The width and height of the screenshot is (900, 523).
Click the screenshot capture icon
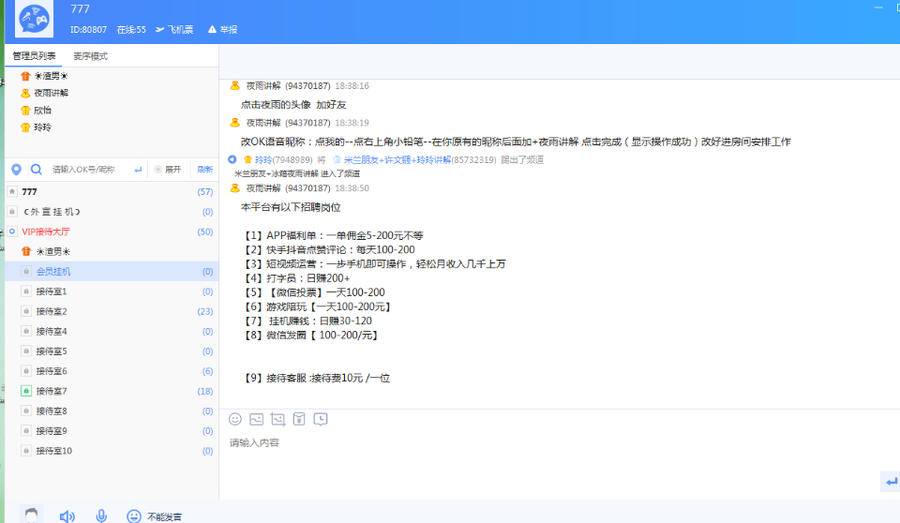point(277,419)
